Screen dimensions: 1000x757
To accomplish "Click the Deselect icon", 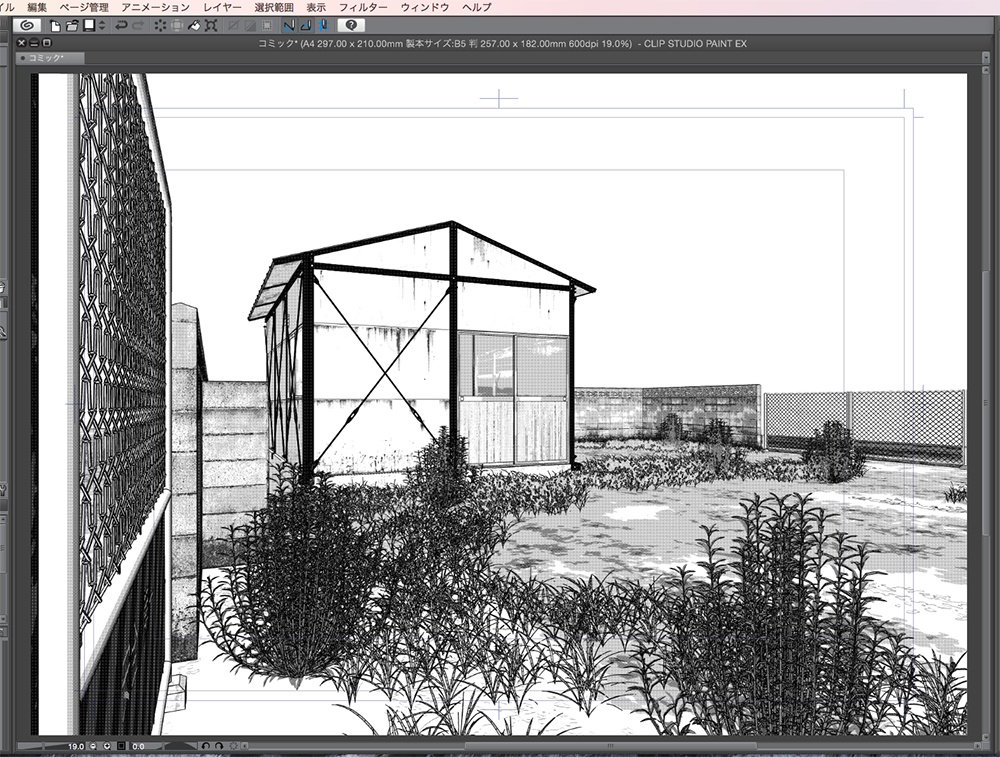I will 233,26.
